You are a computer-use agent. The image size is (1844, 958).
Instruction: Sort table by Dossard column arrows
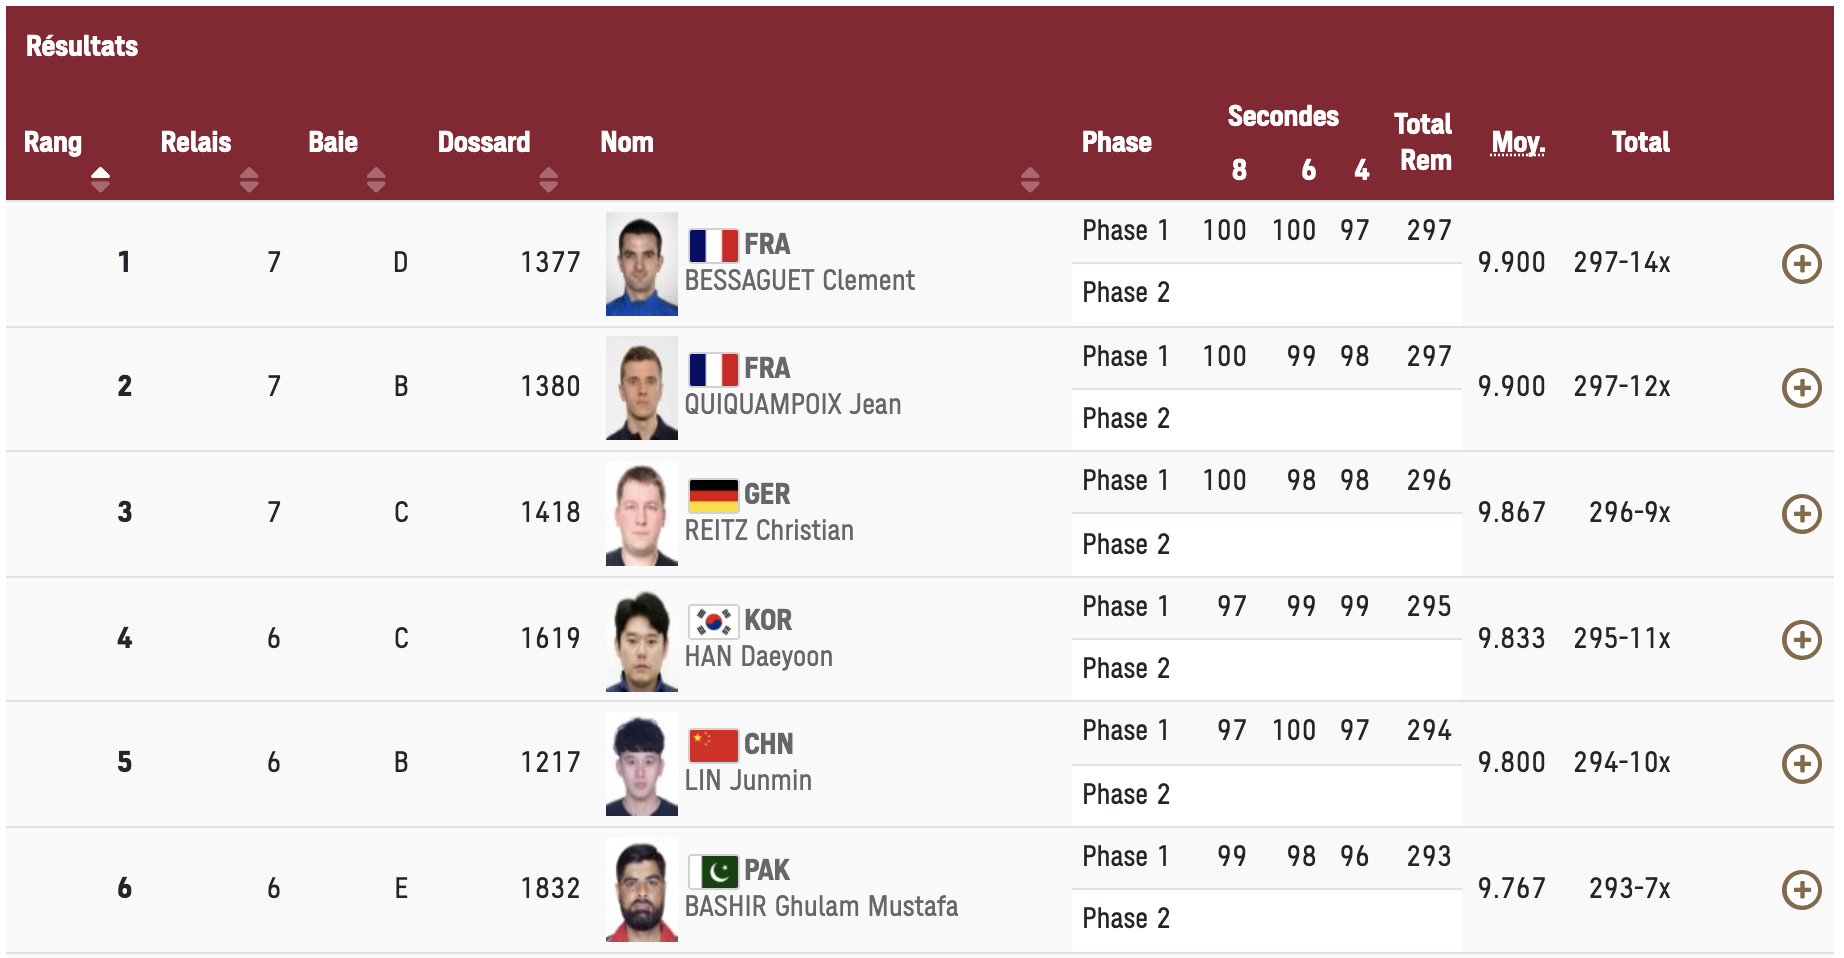[548, 180]
